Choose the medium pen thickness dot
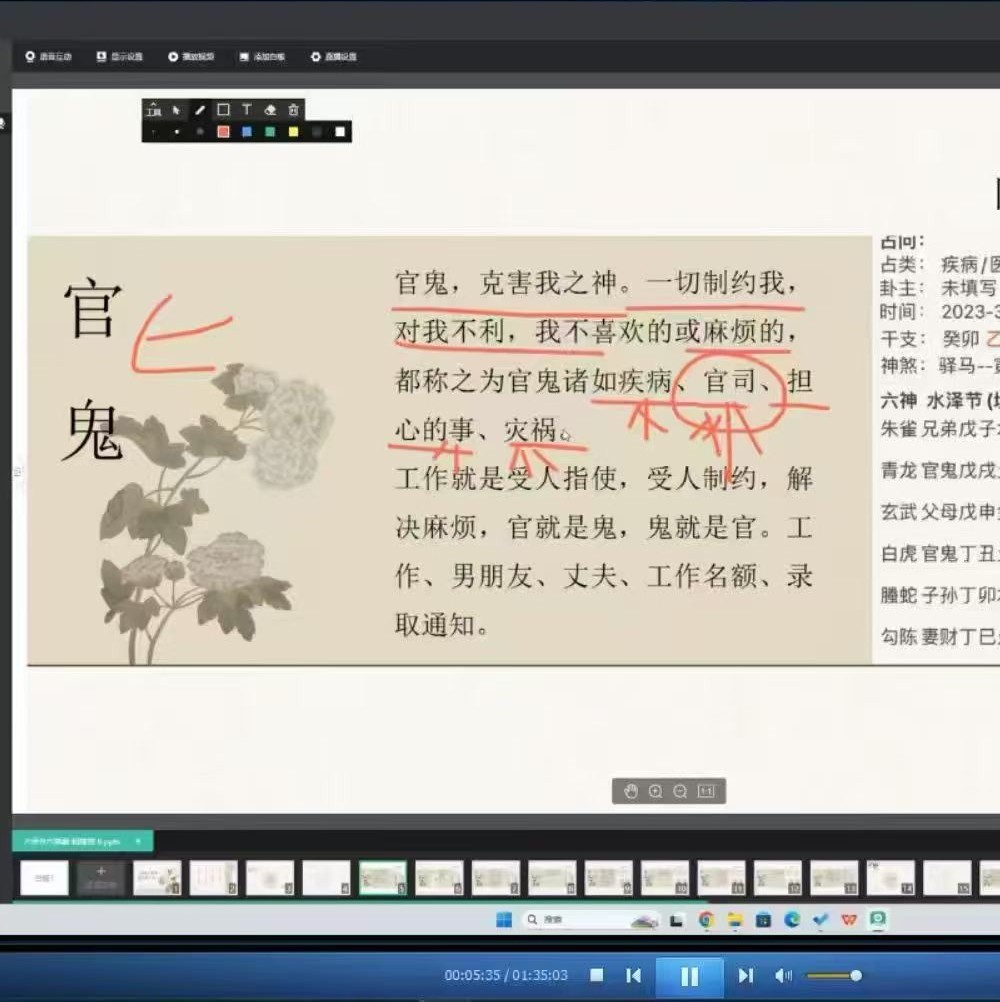The image size is (1000, 1002). pos(177,132)
